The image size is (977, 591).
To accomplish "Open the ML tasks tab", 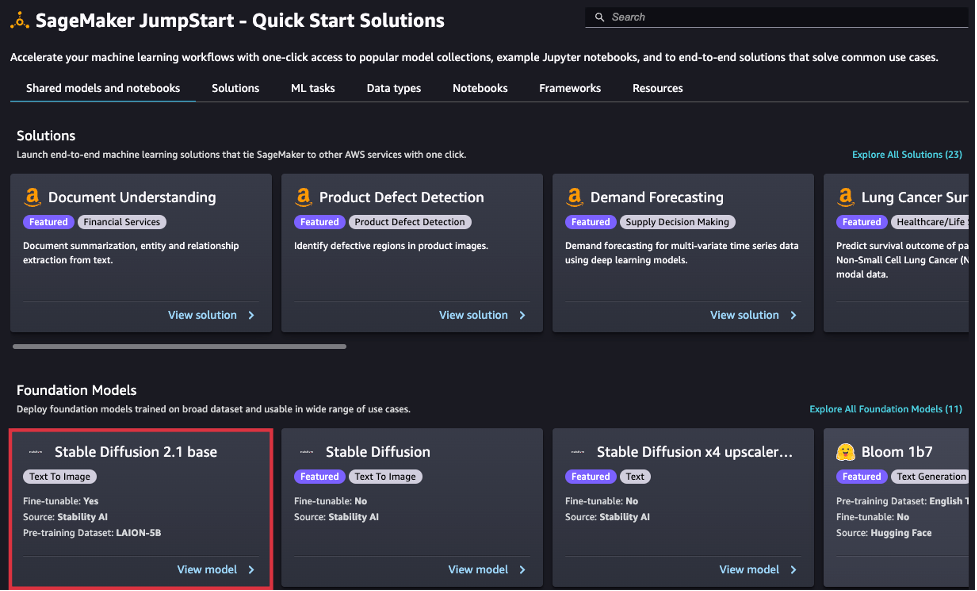I will (313, 88).
